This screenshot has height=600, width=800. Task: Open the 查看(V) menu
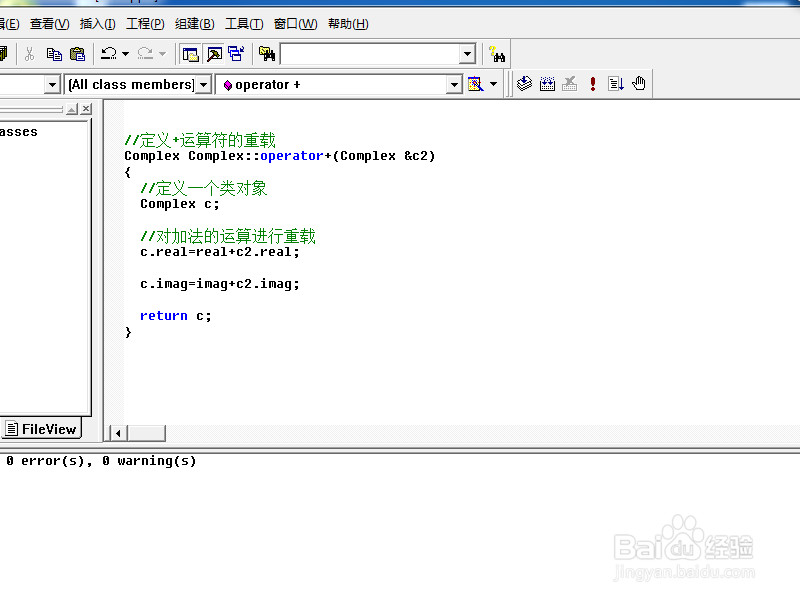[49, 24]
